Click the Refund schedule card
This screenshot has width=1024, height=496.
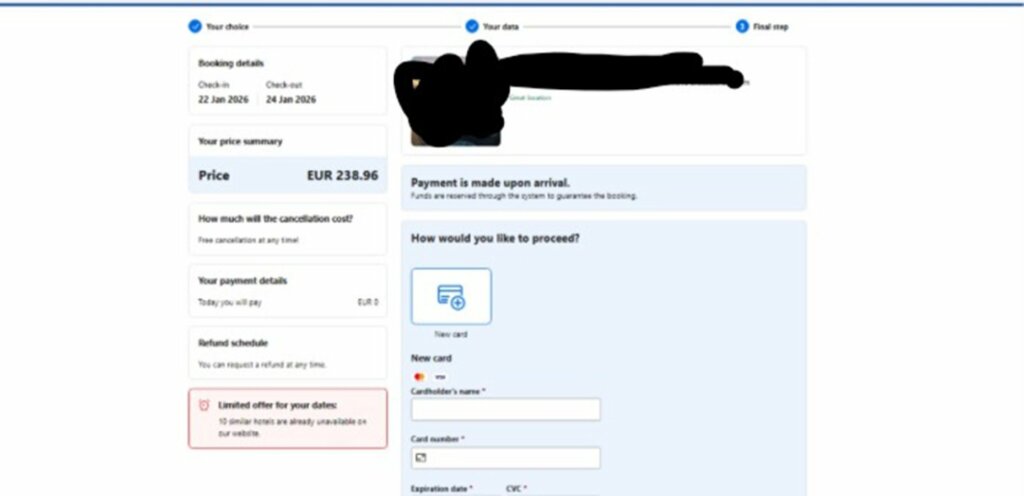287,352
